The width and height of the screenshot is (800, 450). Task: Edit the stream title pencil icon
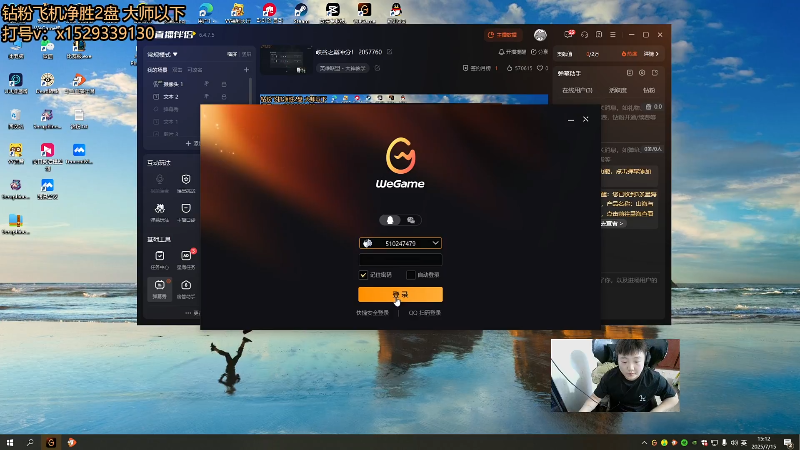tap(390, 52)
